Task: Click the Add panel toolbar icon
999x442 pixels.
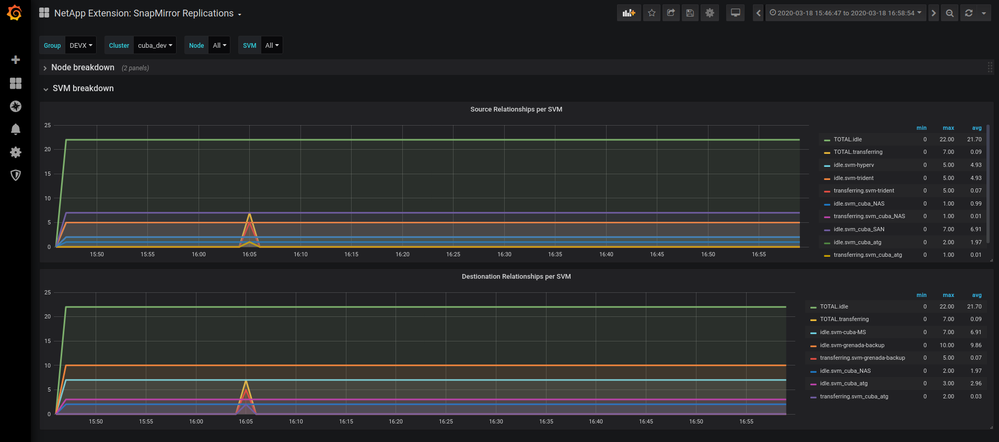Action: pos(629,13)
